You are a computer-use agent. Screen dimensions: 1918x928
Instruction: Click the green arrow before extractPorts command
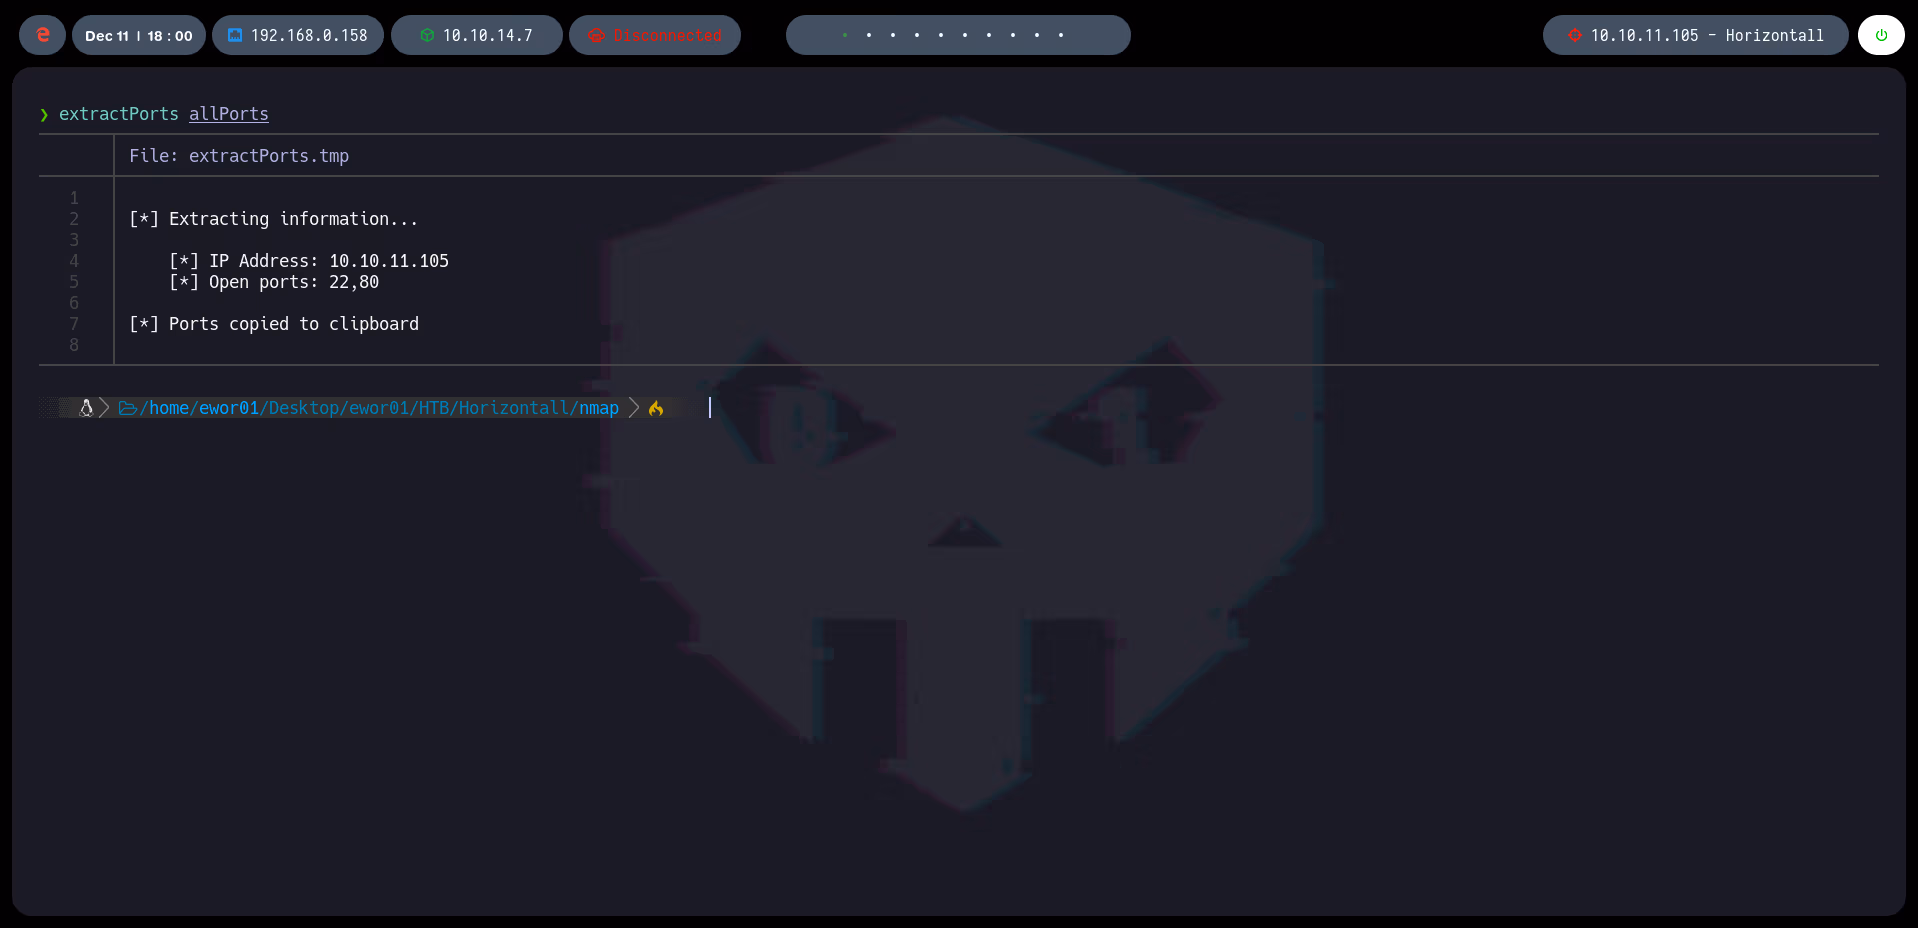pyautogui.click(x=44, y=114)
